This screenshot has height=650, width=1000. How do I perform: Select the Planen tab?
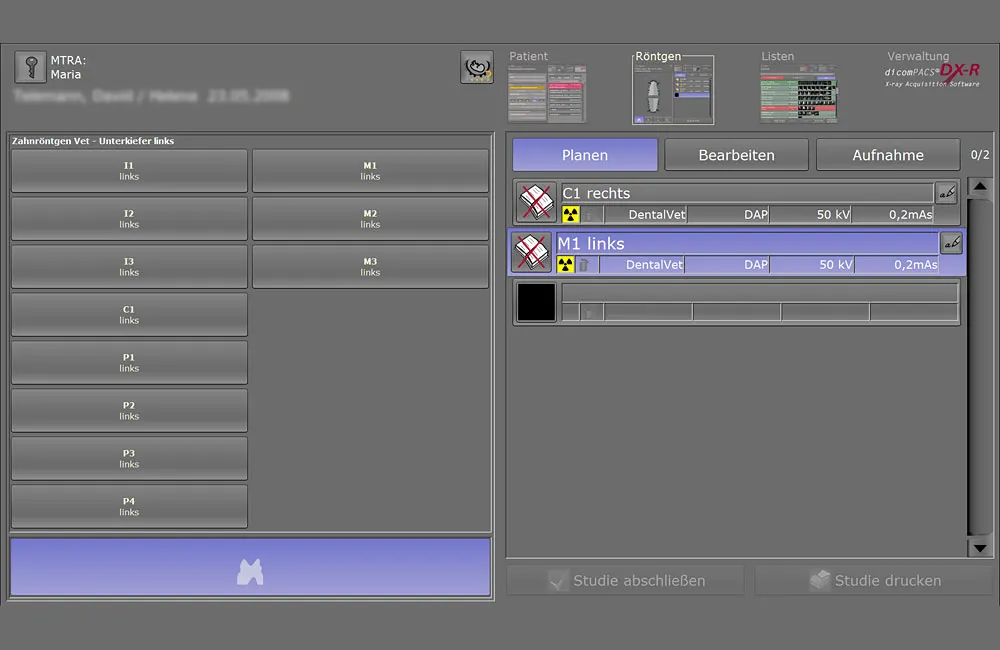click(x=585, y=155)
